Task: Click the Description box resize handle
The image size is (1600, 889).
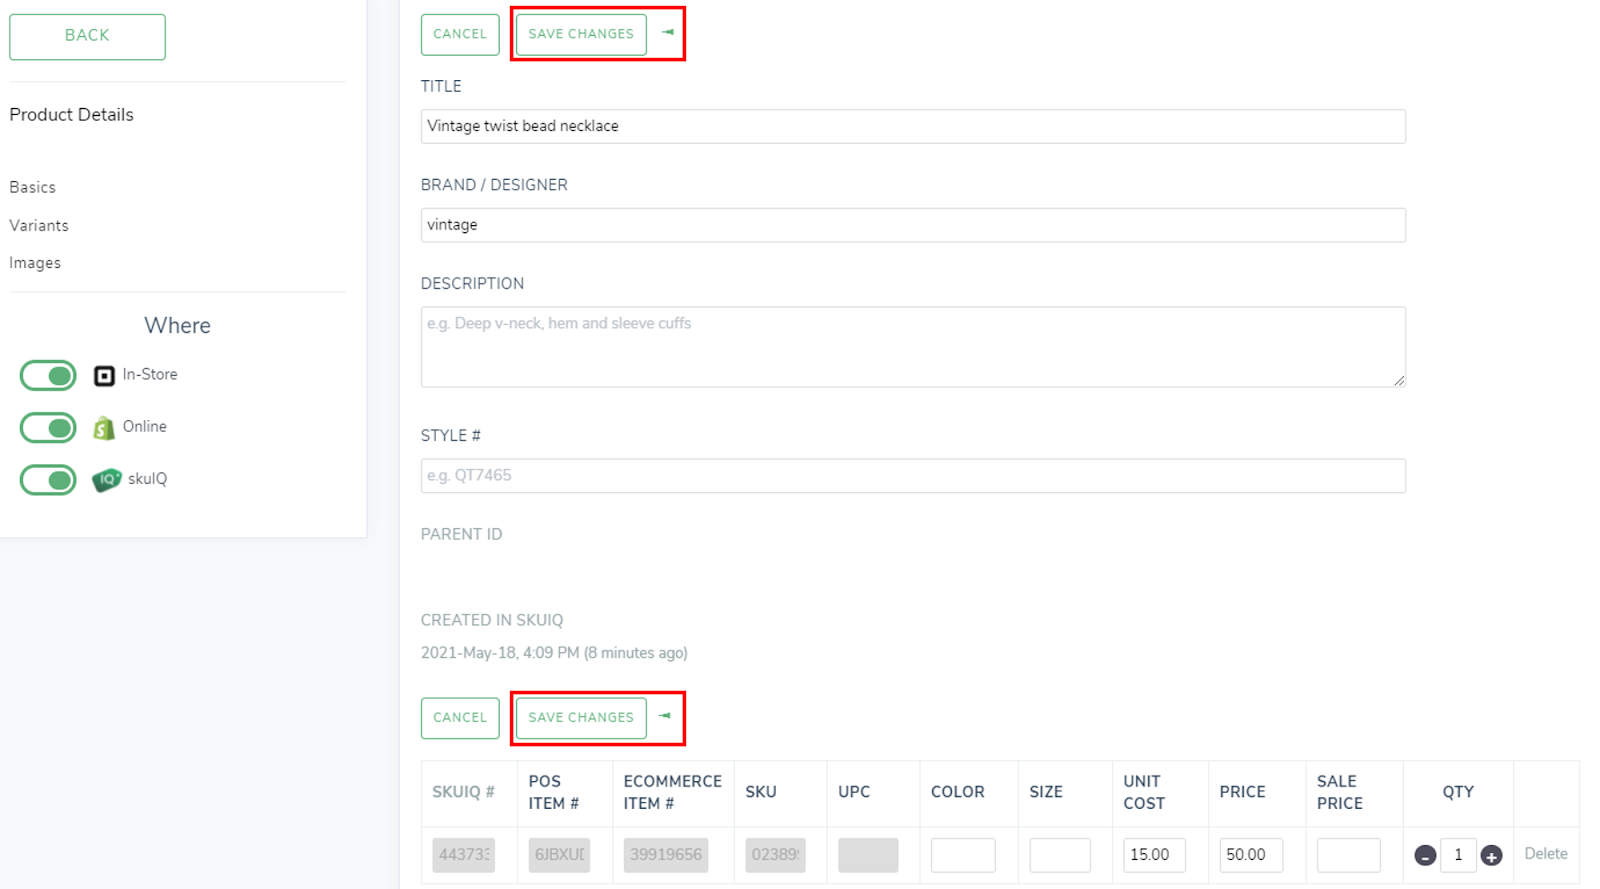Action: [x=1398, y=380]
